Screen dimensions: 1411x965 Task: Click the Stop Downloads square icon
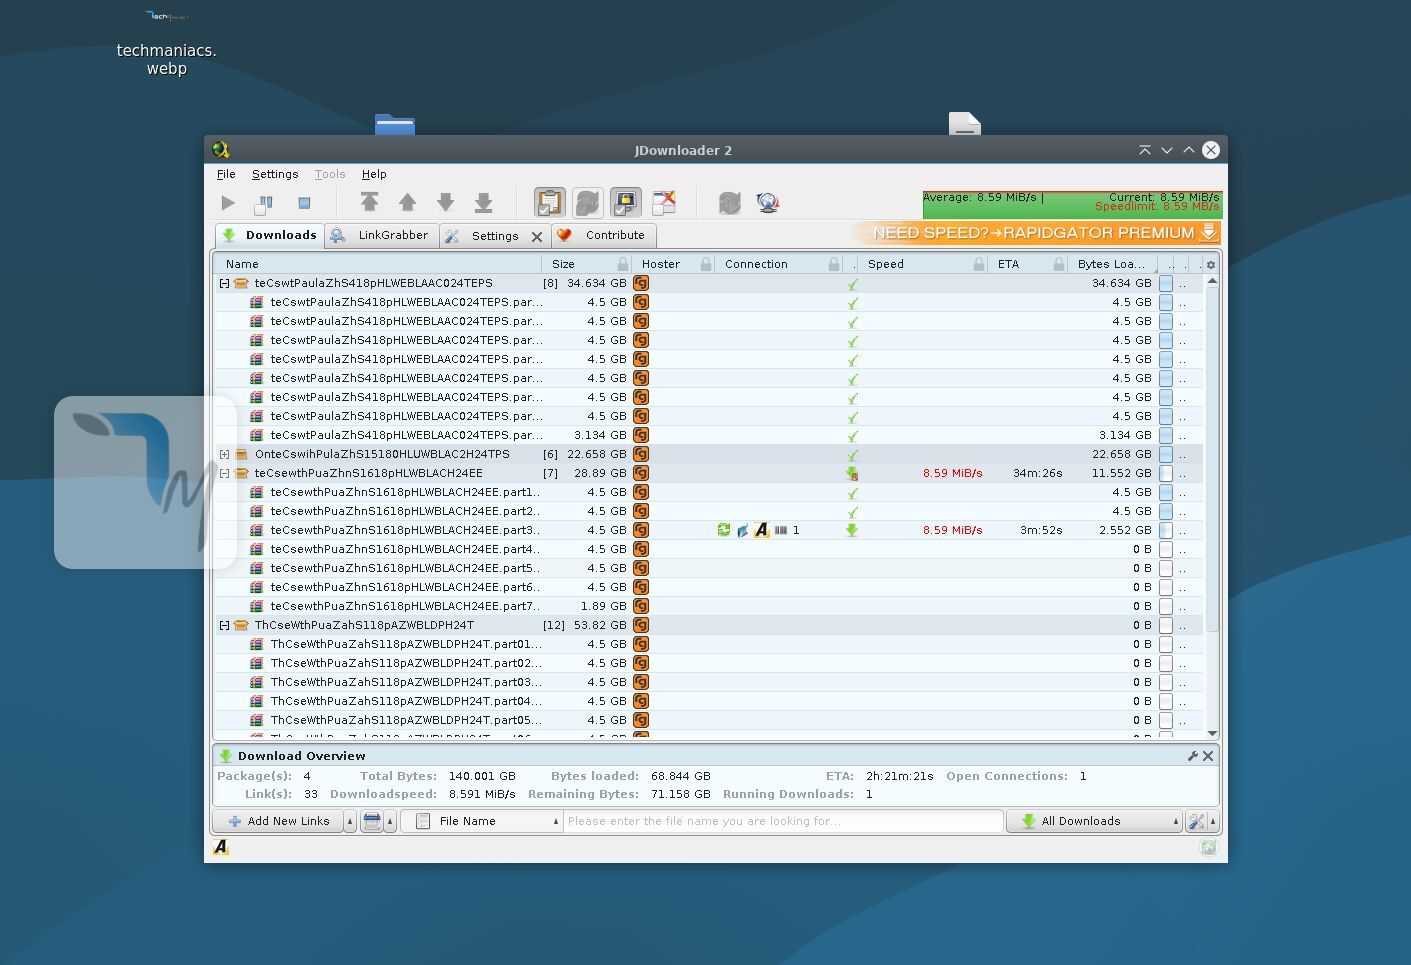coord(304,203)
